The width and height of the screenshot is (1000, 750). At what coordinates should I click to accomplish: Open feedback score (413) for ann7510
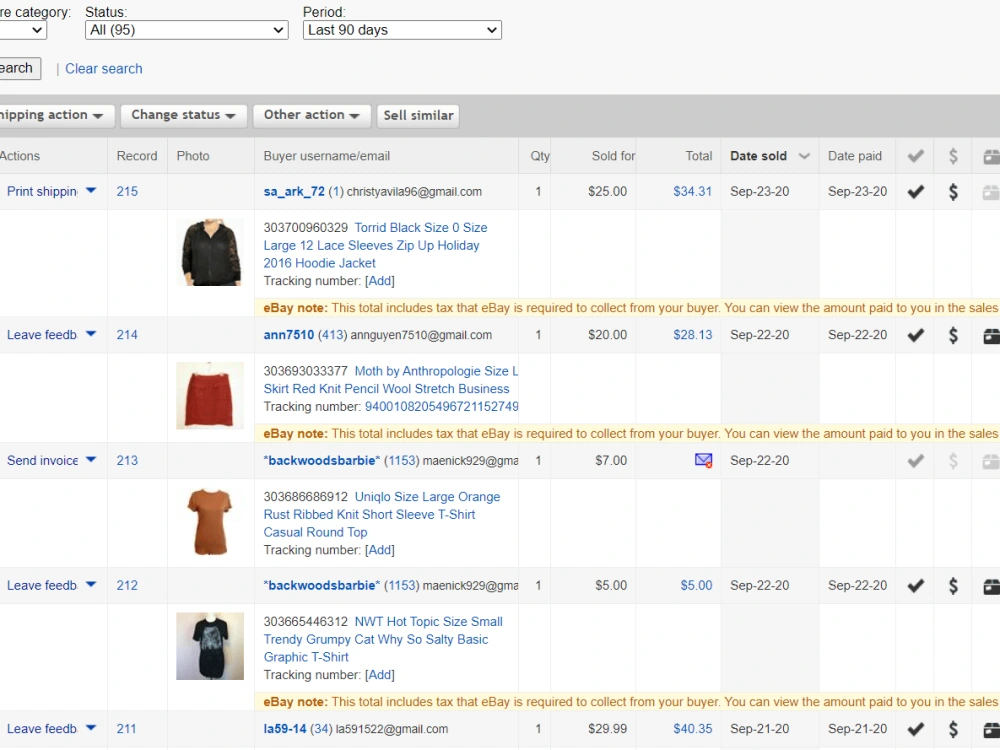tap(332, 335)
